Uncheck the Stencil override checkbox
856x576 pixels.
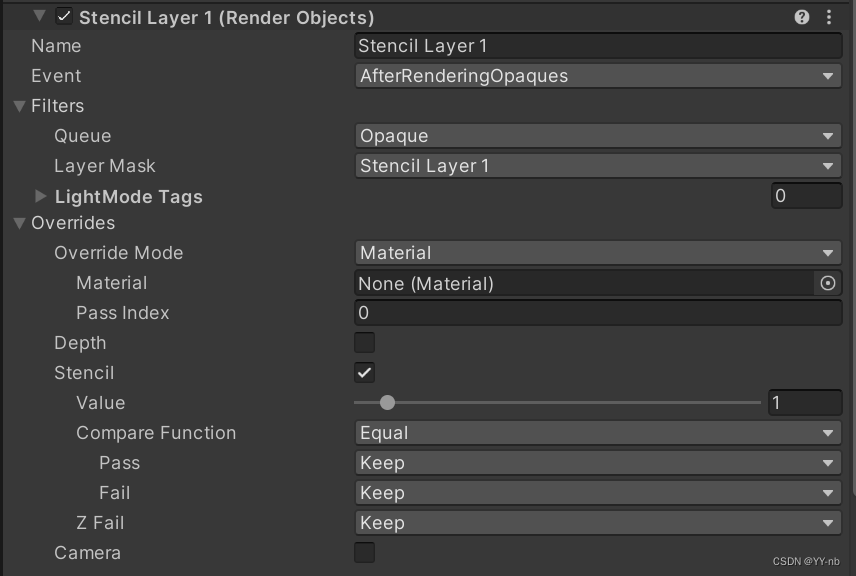[365, 373]
